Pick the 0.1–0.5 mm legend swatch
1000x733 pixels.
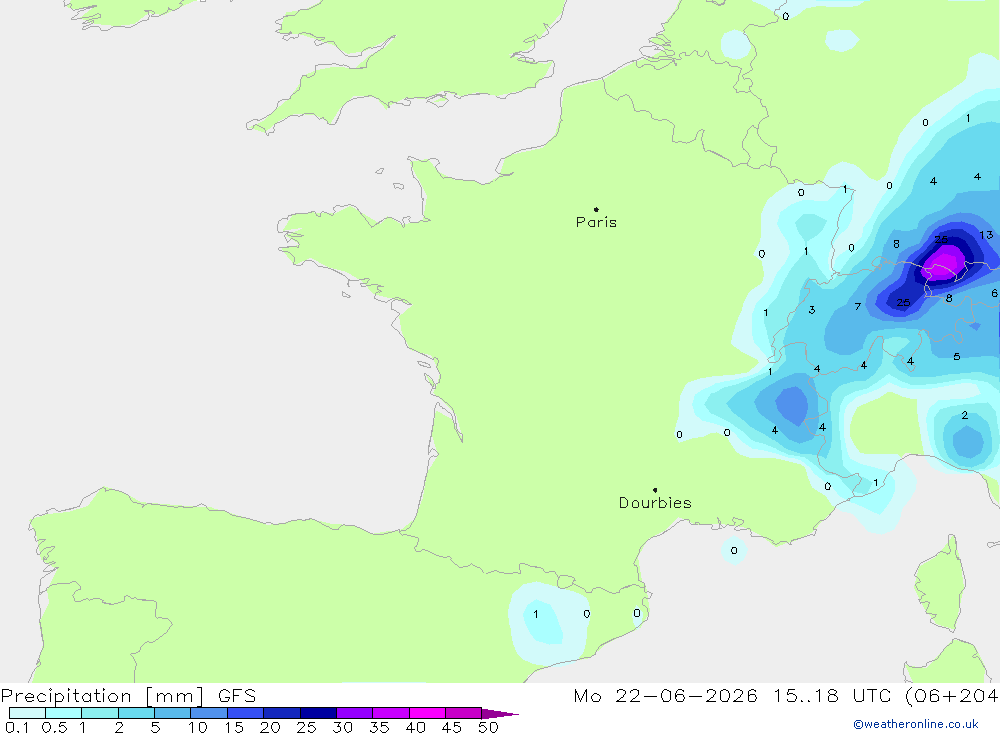(x=27, y=713)
